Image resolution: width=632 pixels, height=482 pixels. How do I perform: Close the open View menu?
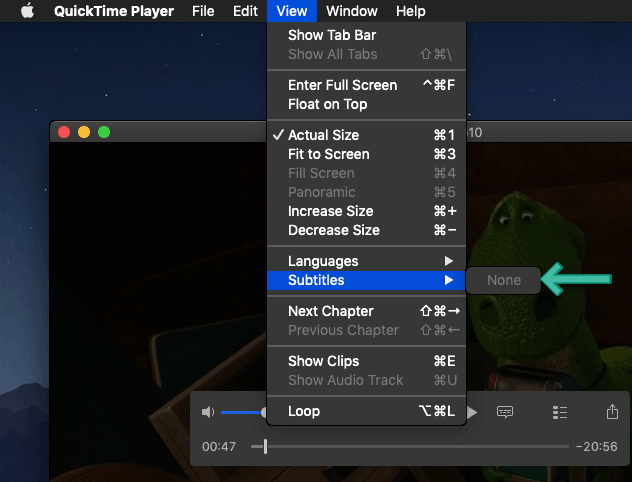click(292, 11)
